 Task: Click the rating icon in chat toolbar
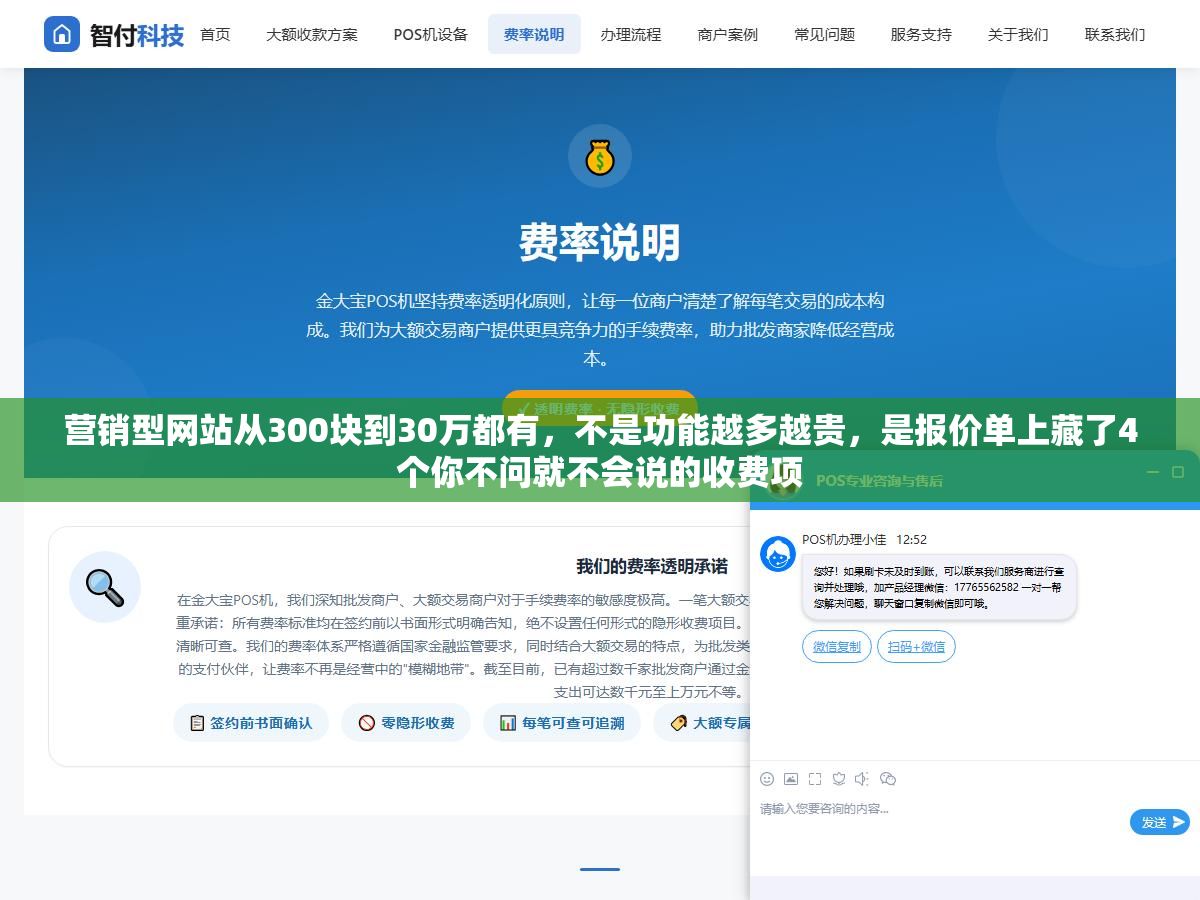tap(839, 778)
